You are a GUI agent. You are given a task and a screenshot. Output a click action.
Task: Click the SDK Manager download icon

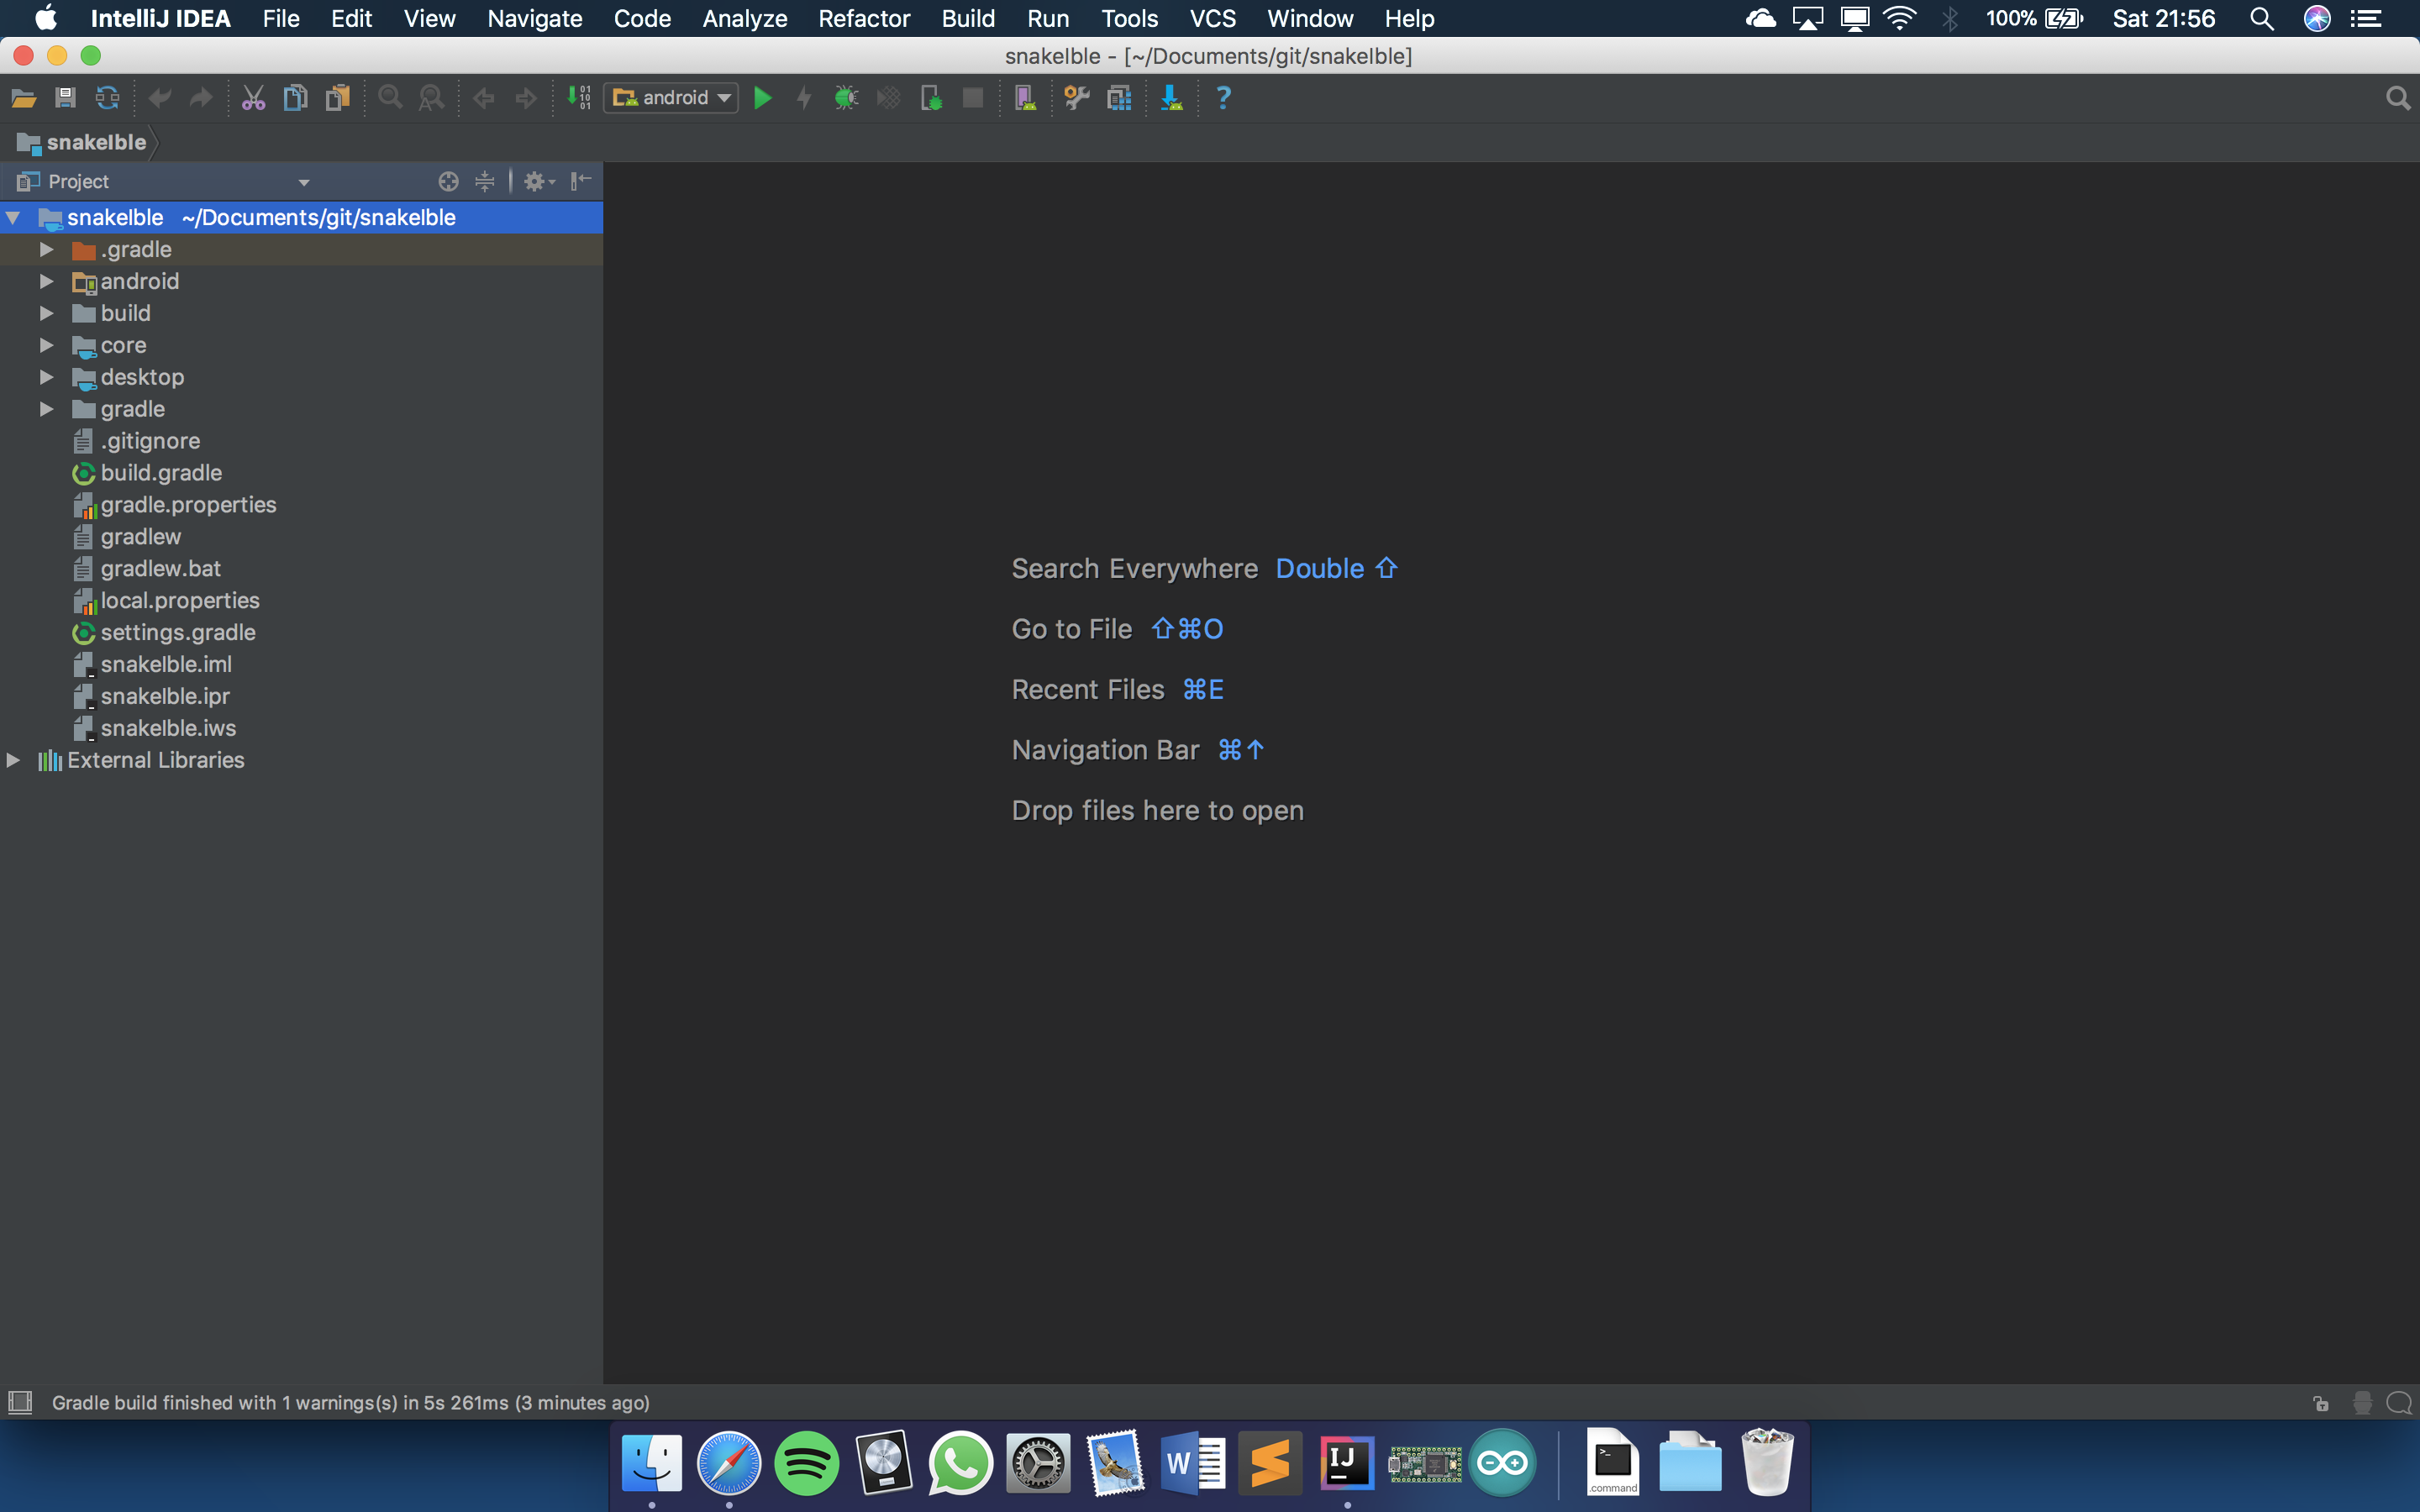tap(1171, 97)
